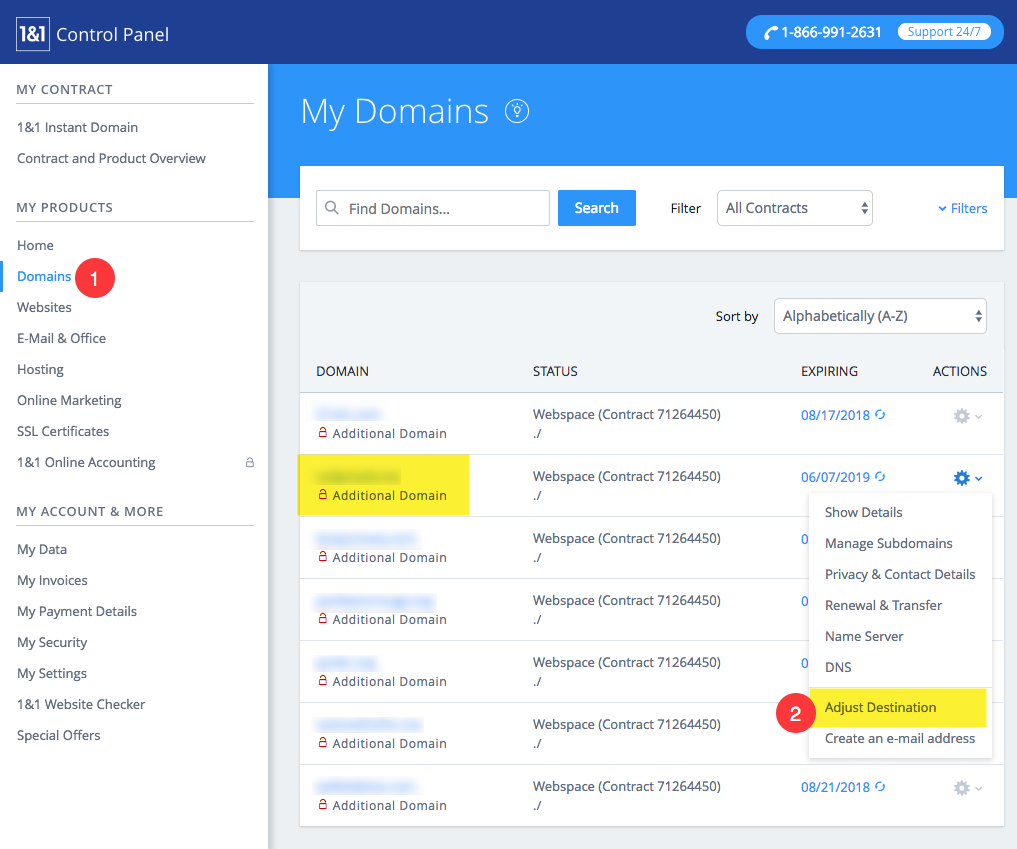Screen dimensions: 1017x849
Task: Expand chevron beside gear for 08/17/2018 domain
Action: point(979,416)
